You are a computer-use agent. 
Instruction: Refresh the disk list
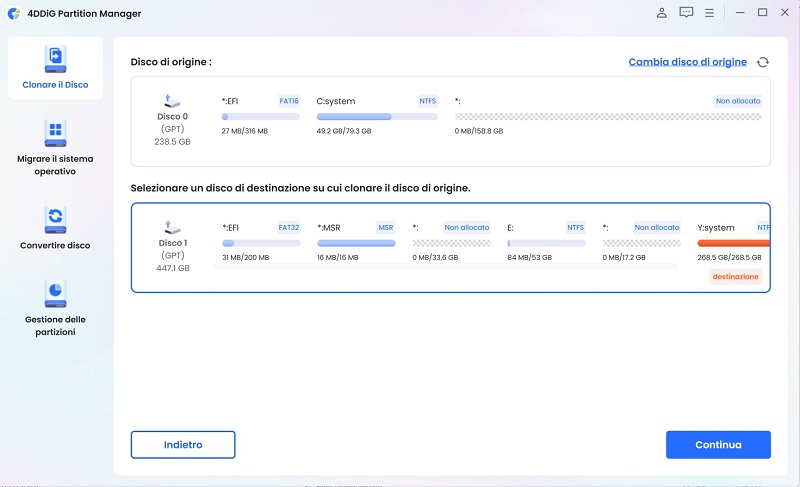pyautogui.click(x=763, y=62)
